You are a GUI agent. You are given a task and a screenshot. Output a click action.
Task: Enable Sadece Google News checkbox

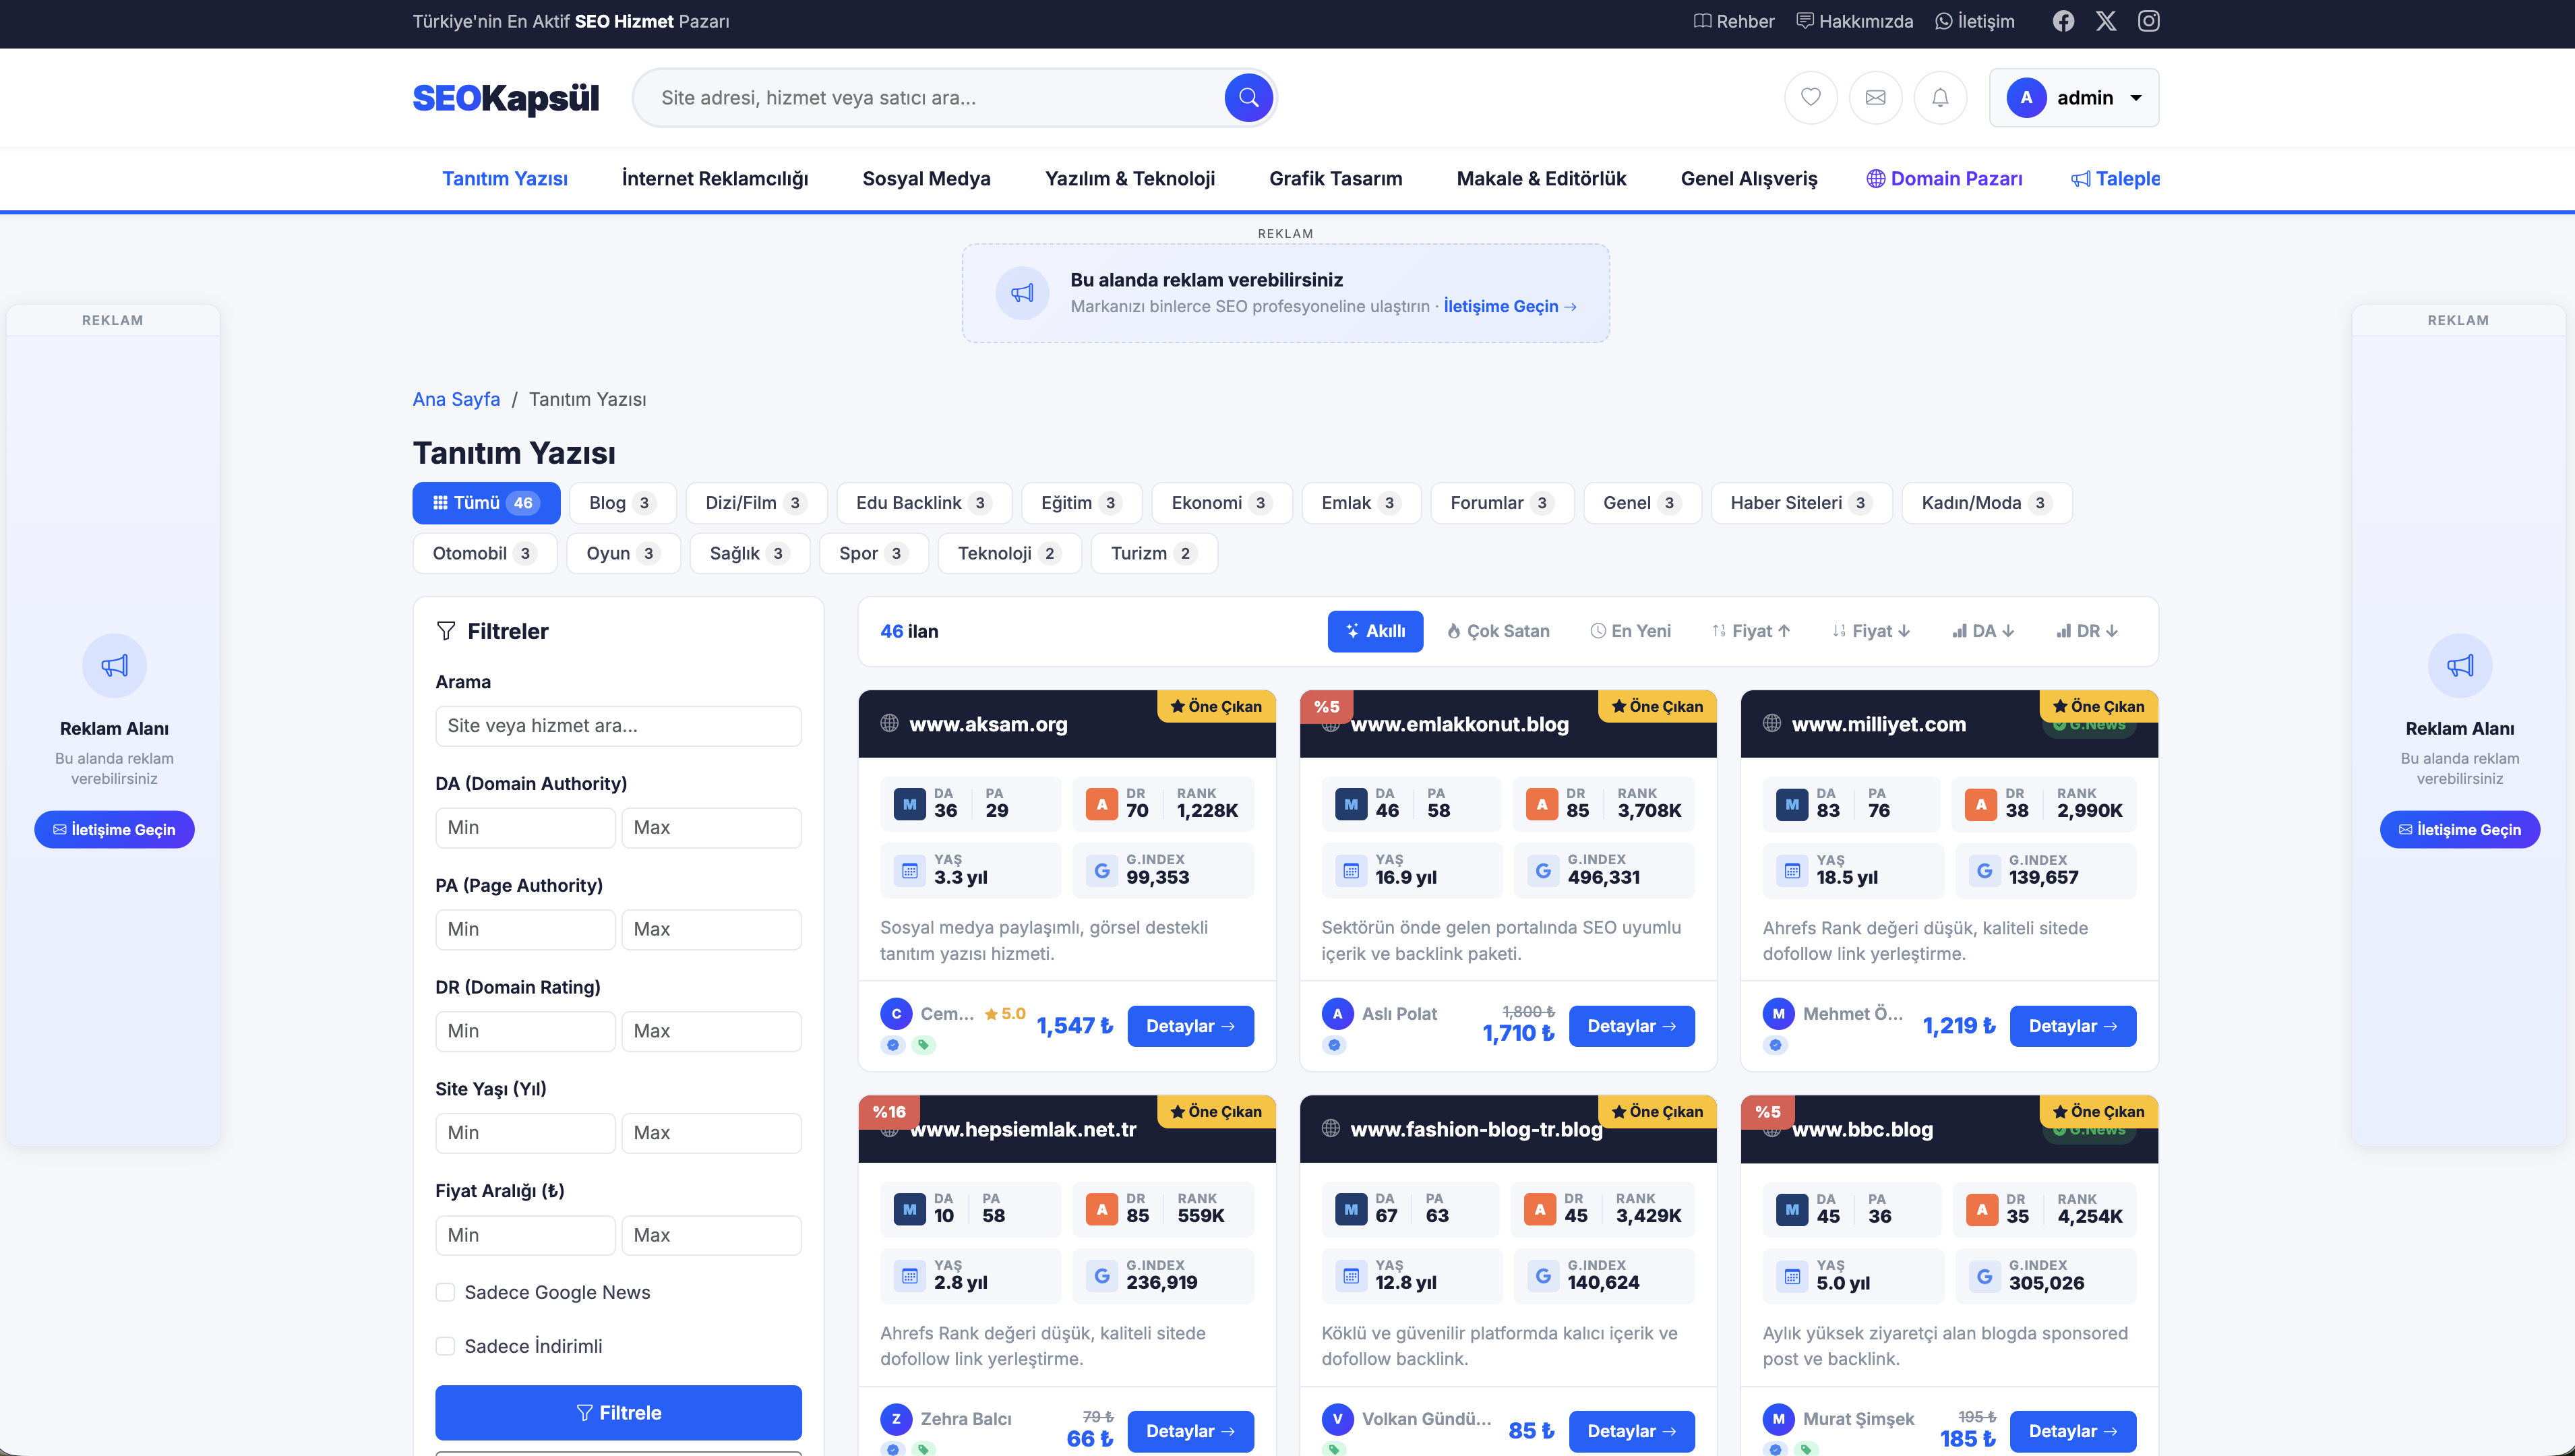[445, 1292]
